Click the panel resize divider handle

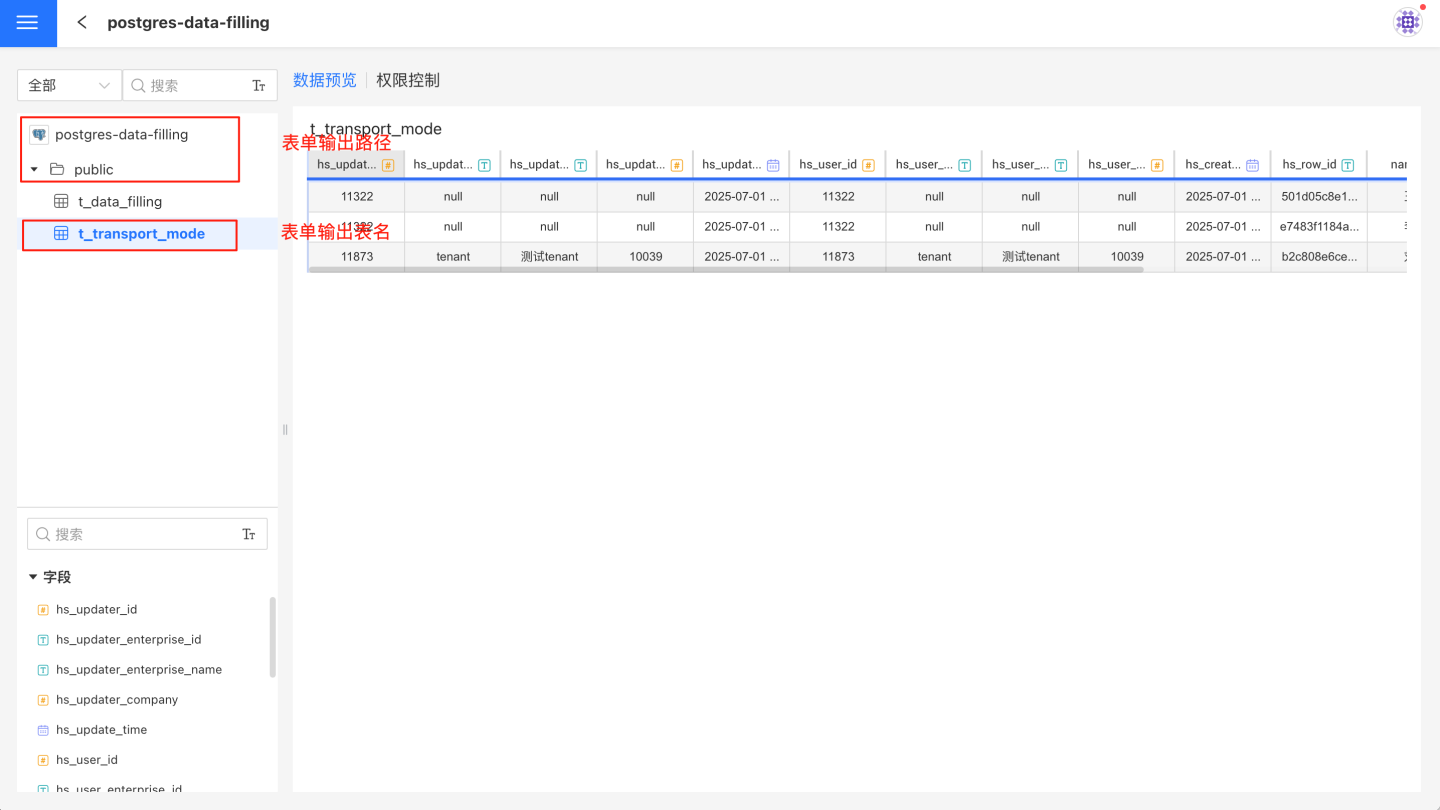(285, 430)
